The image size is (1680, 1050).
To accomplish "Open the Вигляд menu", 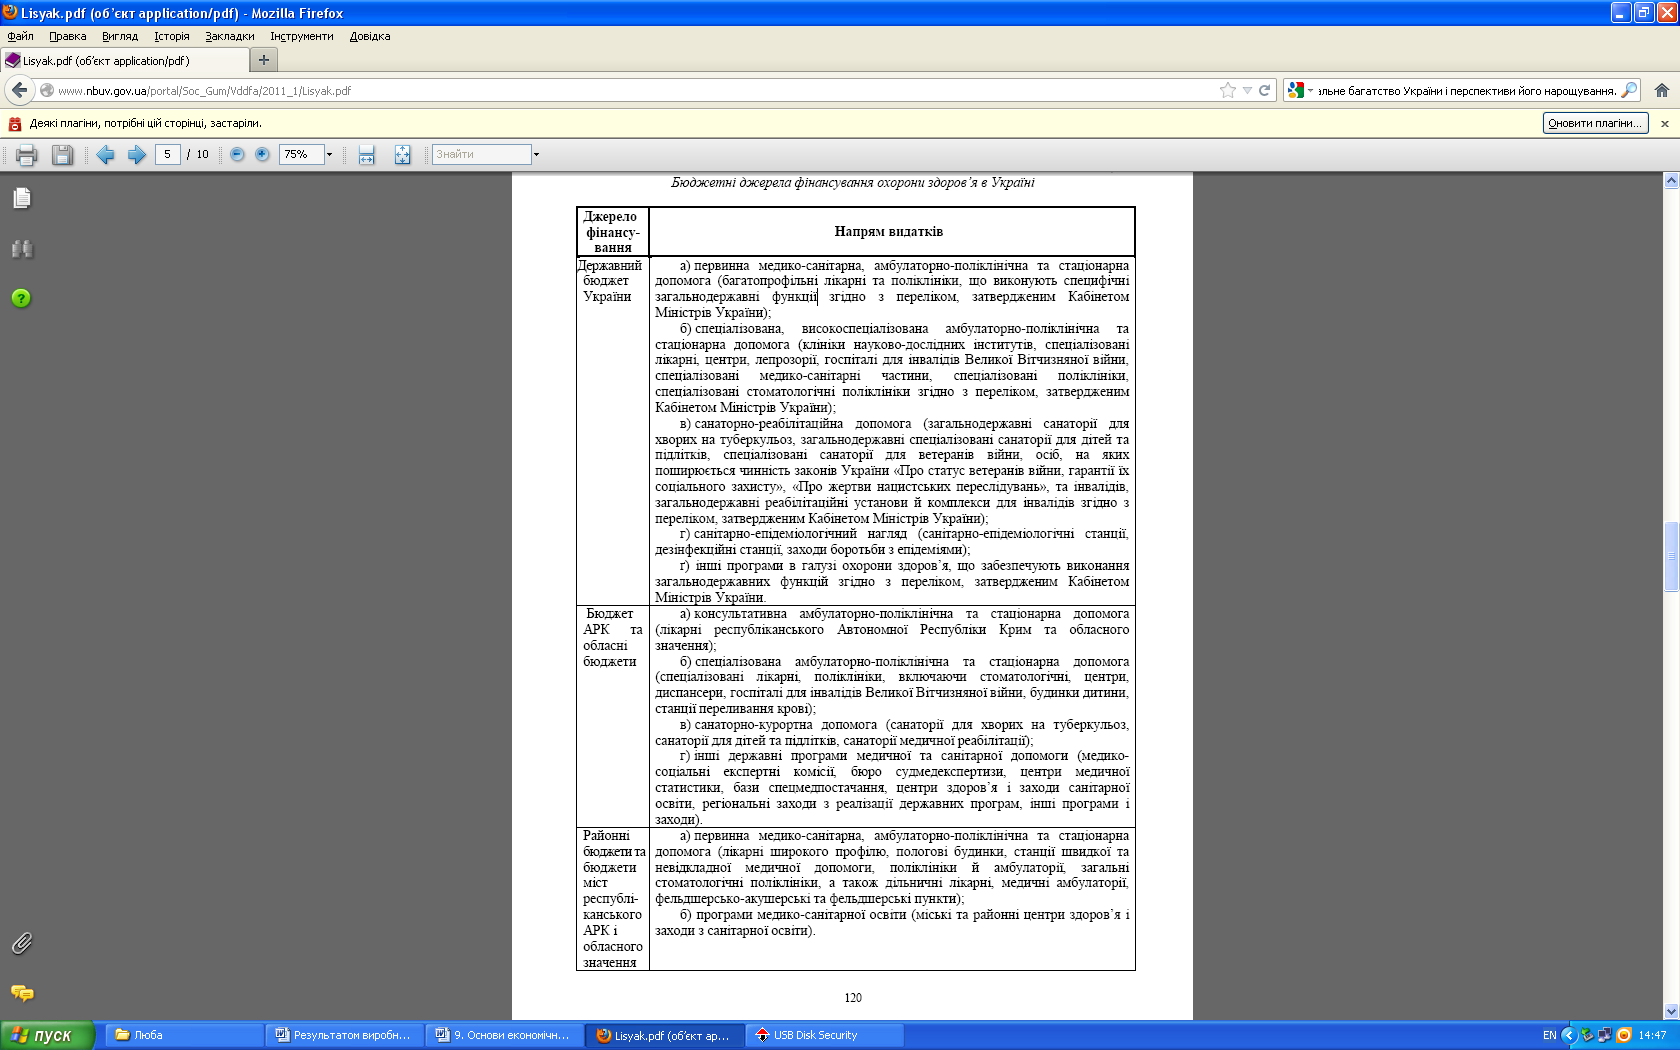I will point(120,36).
